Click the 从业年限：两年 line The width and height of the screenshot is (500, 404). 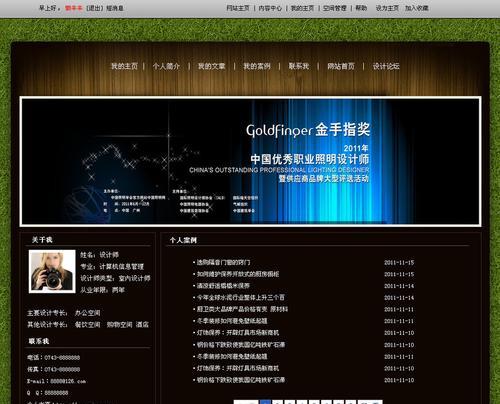click(102, 290)
